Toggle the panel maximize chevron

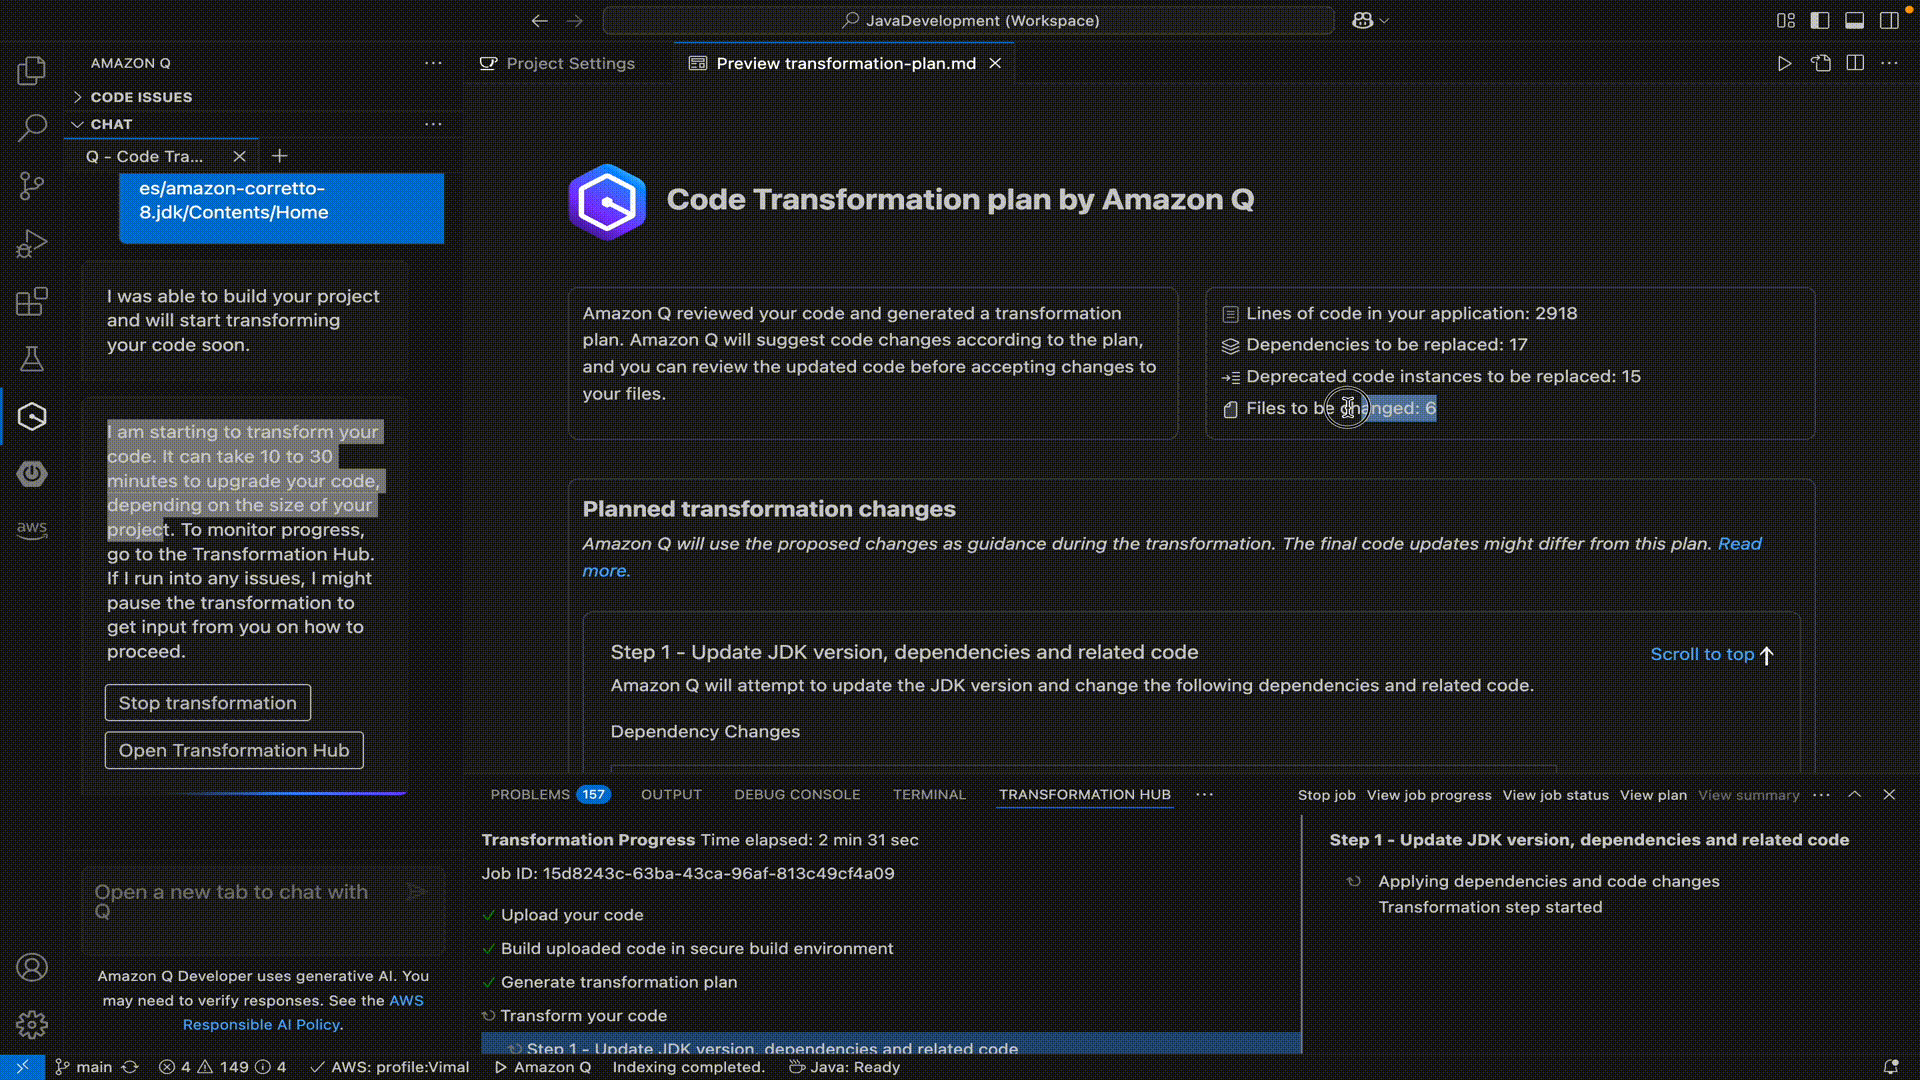point(1856,794)
